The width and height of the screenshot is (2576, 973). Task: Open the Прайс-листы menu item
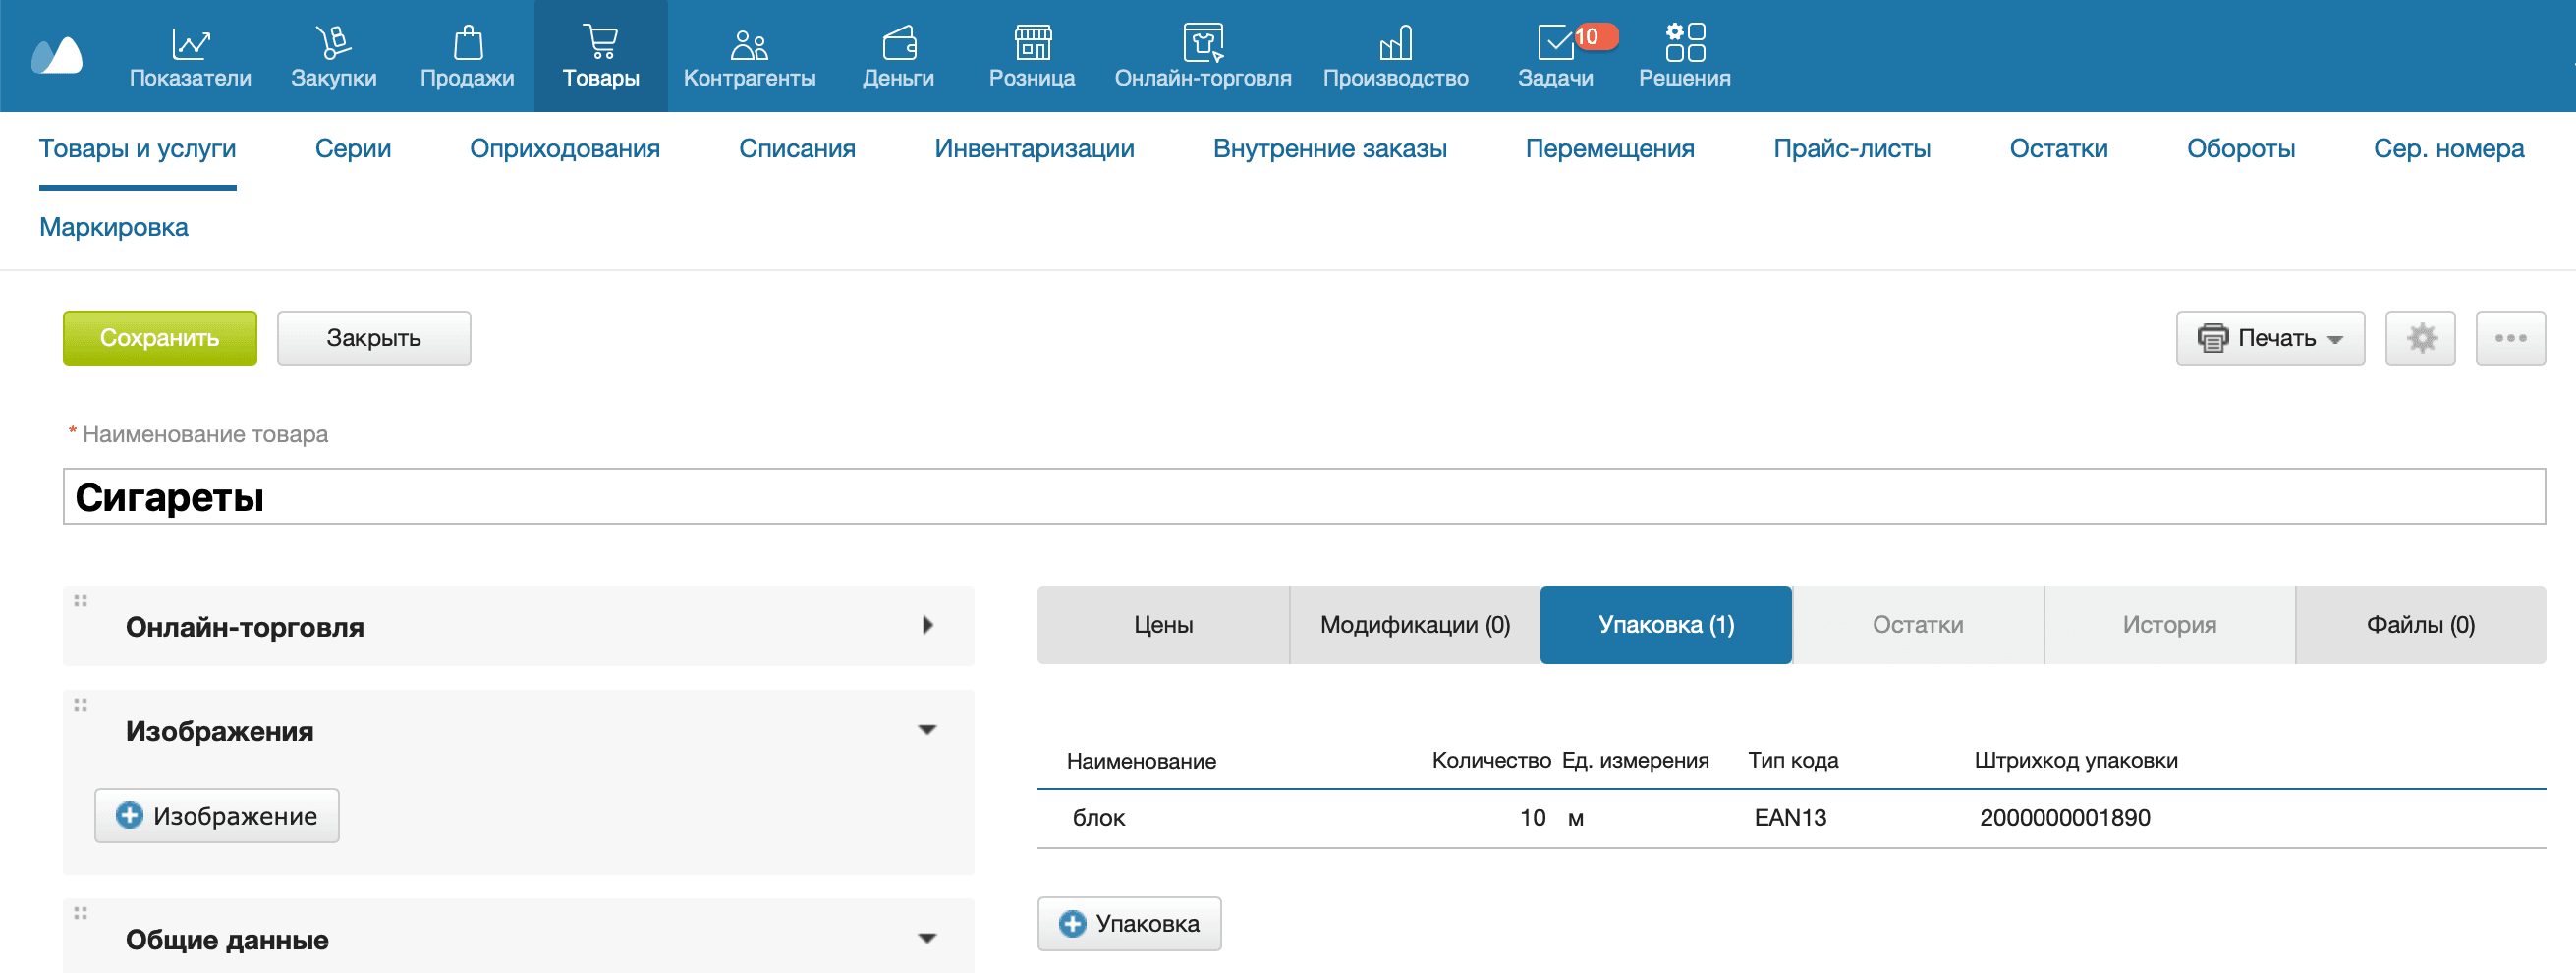1851,148
